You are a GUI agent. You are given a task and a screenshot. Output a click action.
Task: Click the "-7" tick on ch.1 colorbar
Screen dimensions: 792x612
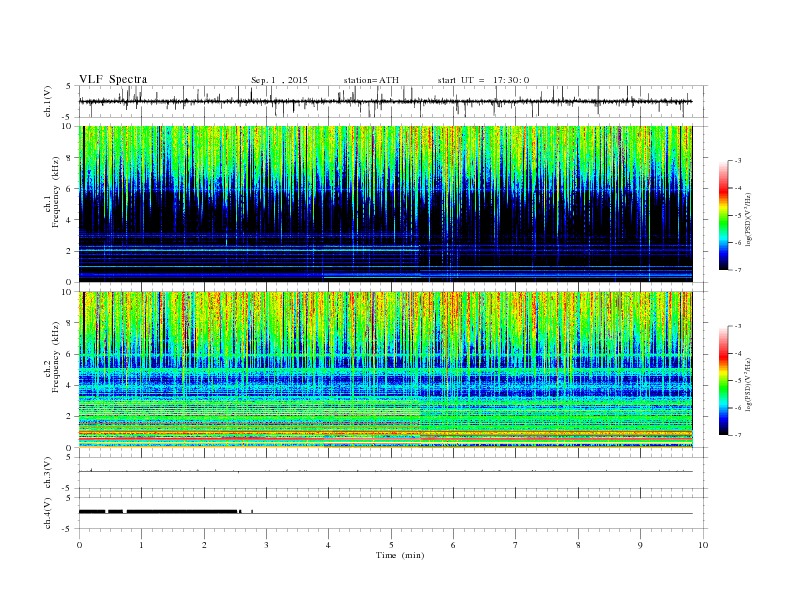[737, 270]
